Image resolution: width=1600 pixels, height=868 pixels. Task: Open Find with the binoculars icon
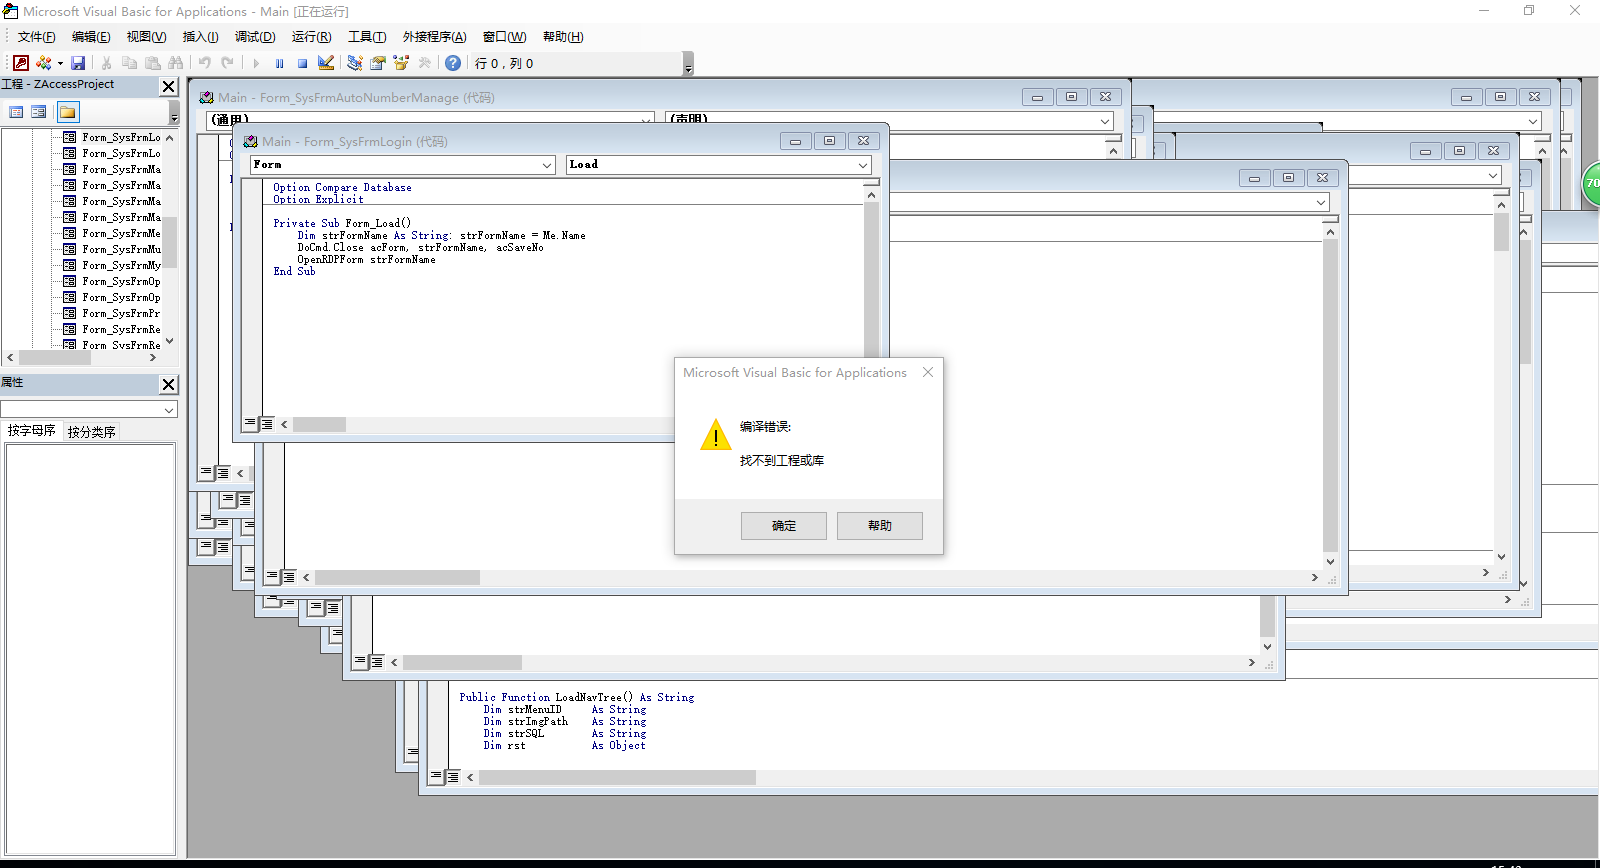pyautogui.click(x=176, y=63)
